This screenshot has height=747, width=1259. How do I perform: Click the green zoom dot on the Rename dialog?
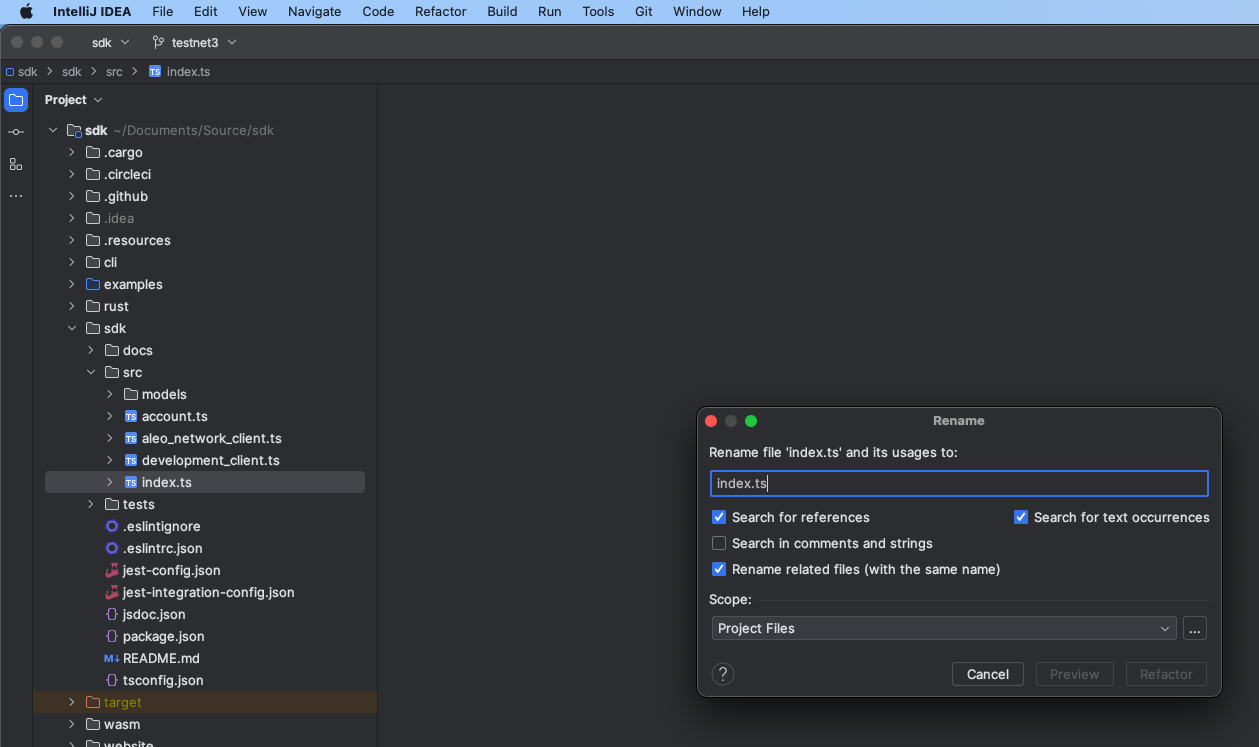coord(751,421)
